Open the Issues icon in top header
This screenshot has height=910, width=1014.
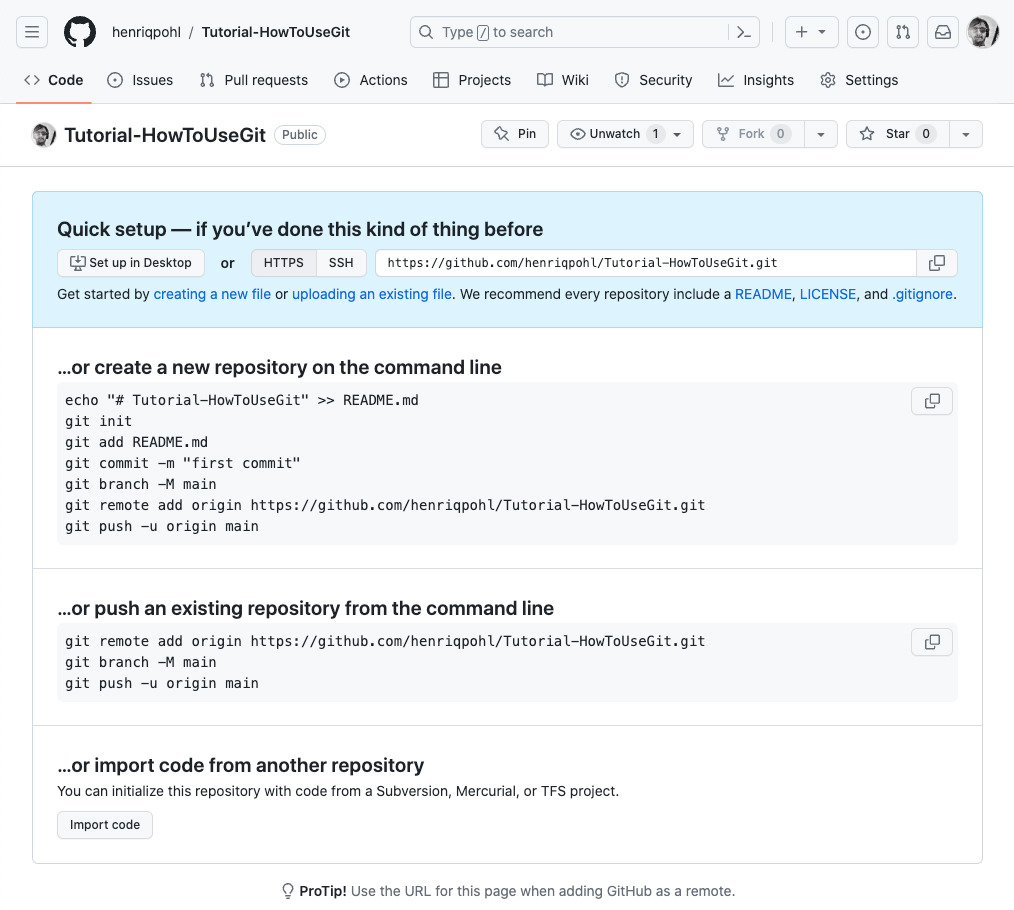[x=863, y=32]
